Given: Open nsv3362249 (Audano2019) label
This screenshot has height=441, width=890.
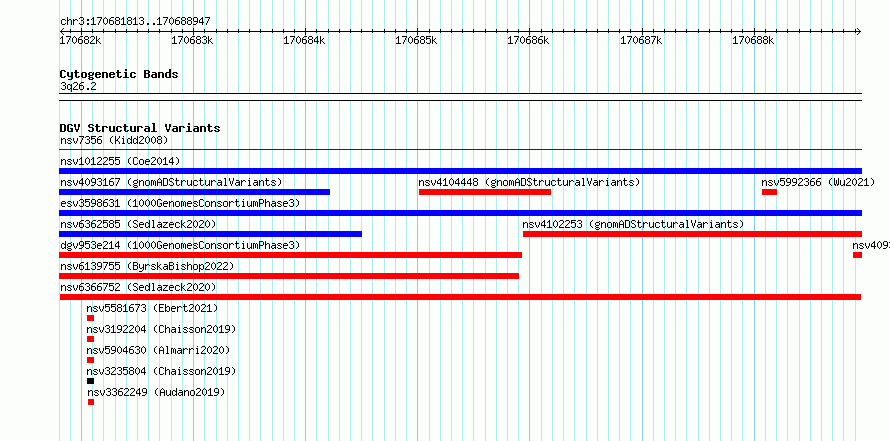Looking at the screenshot, I should (156, 392).
